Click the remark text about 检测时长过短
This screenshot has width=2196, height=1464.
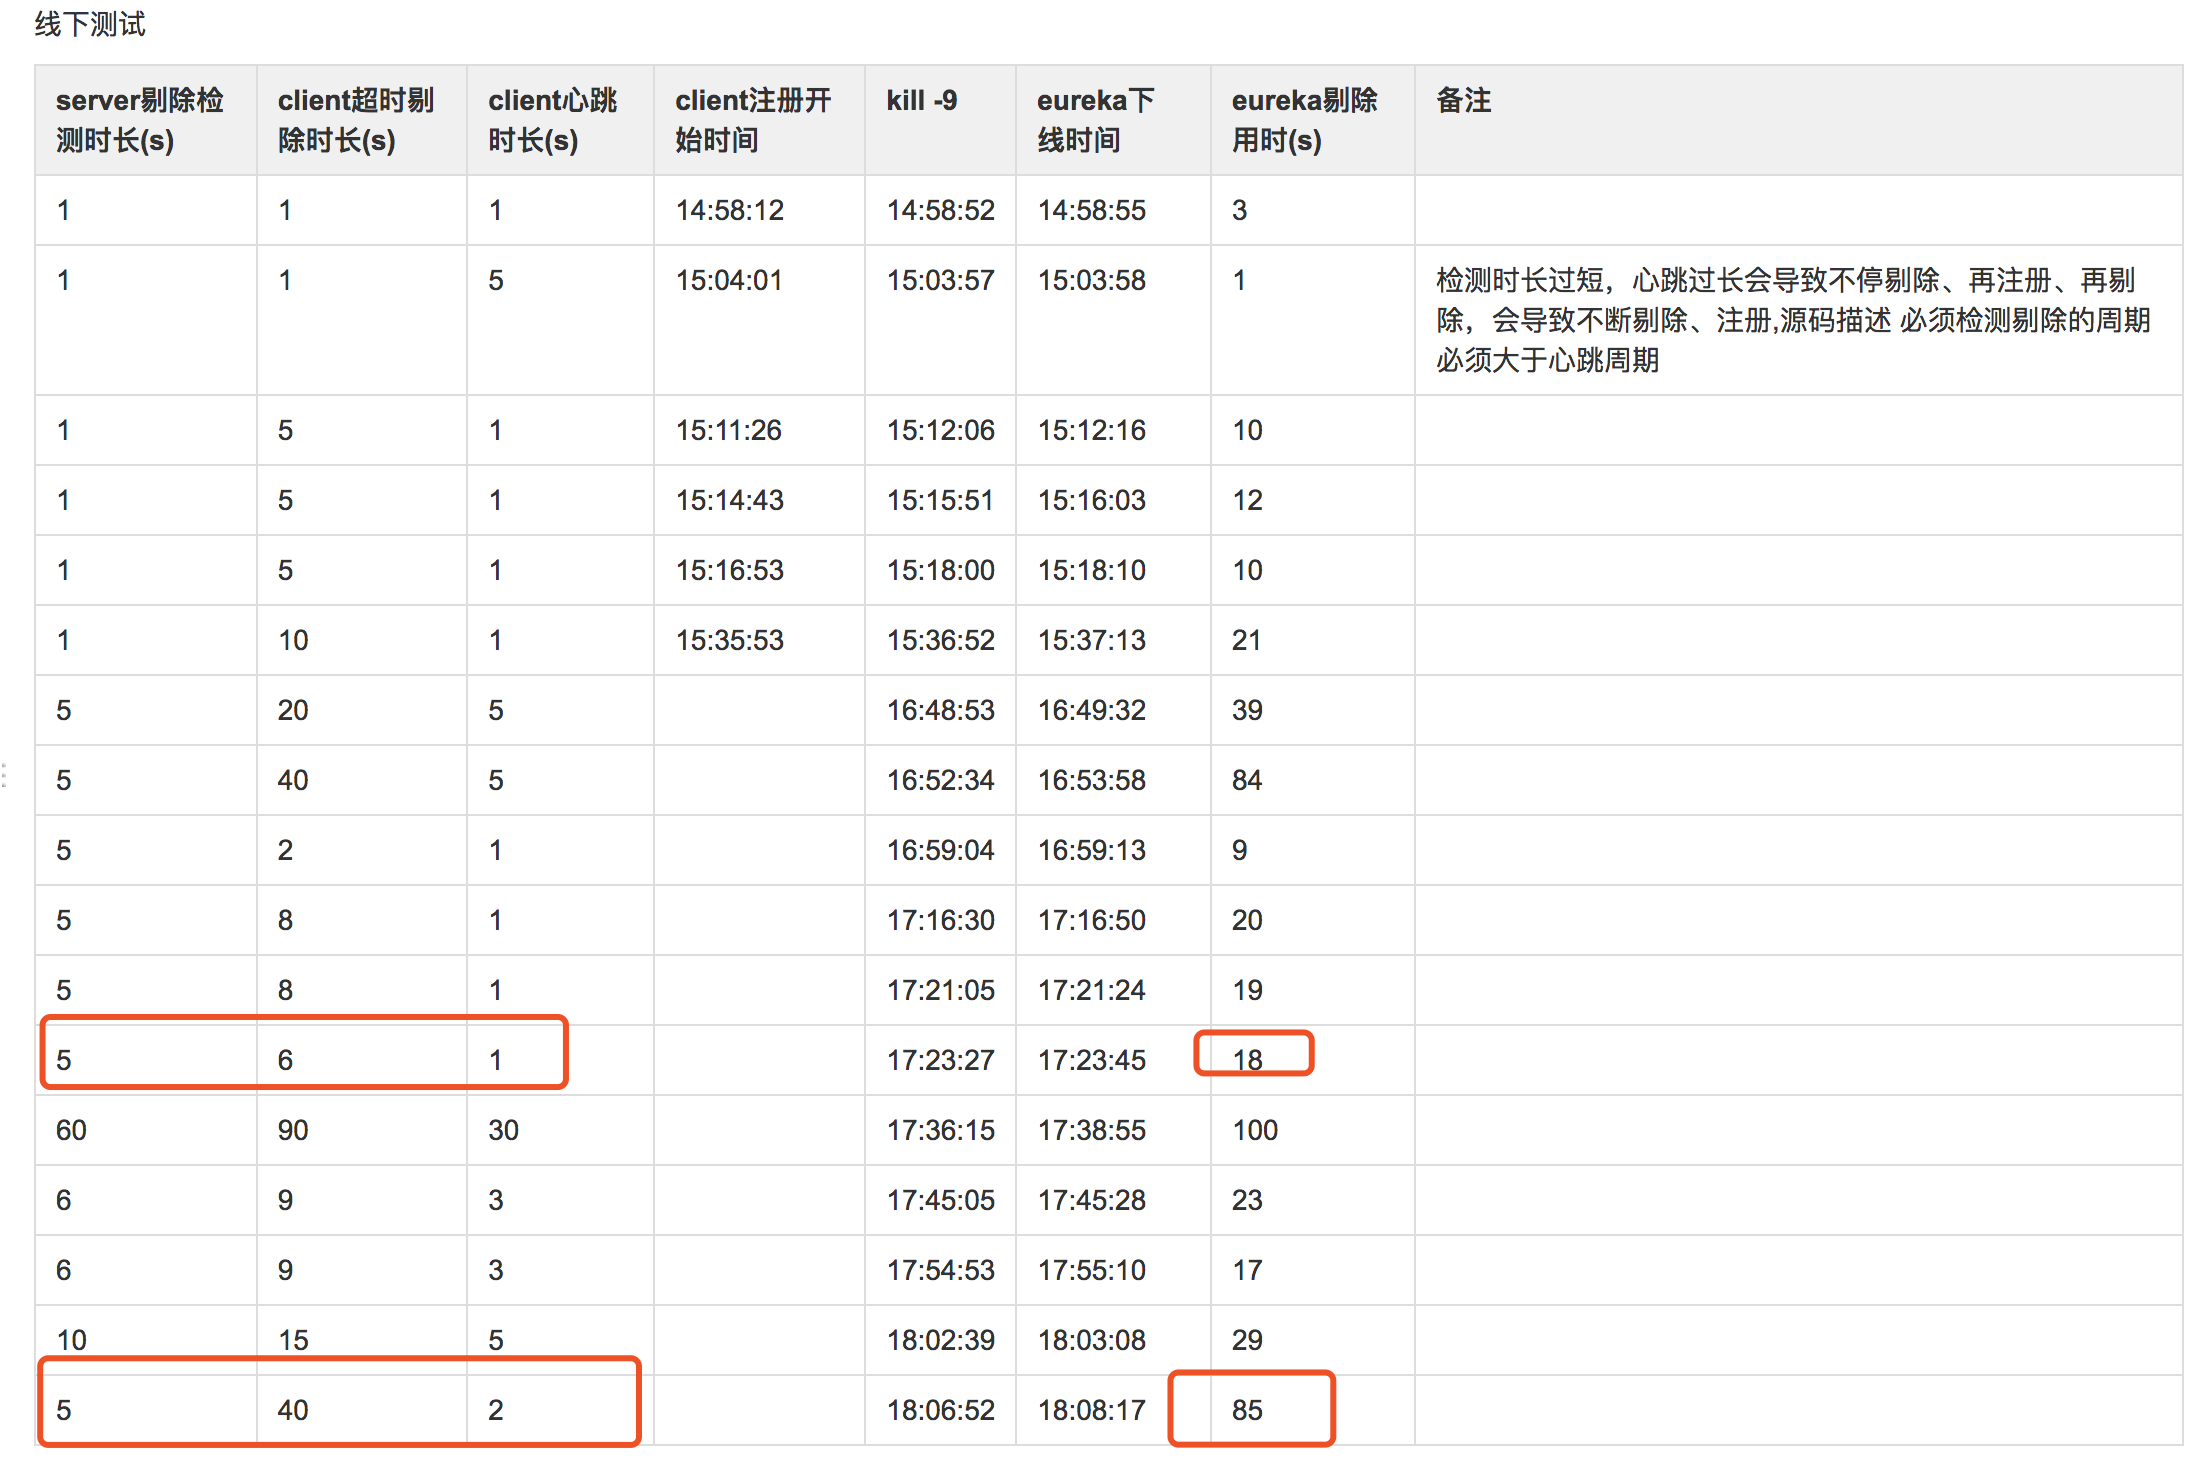pyautogui.click(x=1792, y=320)
